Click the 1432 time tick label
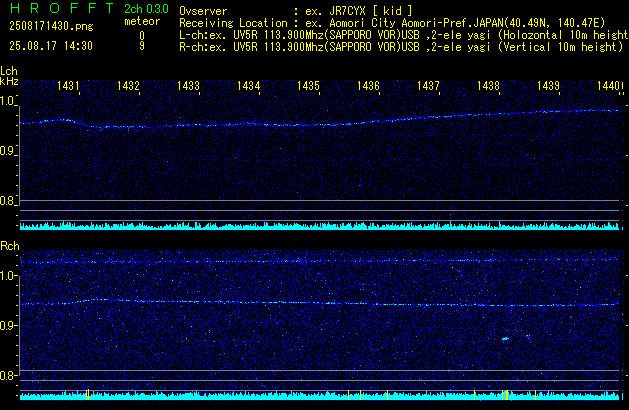Viewport: 629px width, 410px height. tap(128, 86)
